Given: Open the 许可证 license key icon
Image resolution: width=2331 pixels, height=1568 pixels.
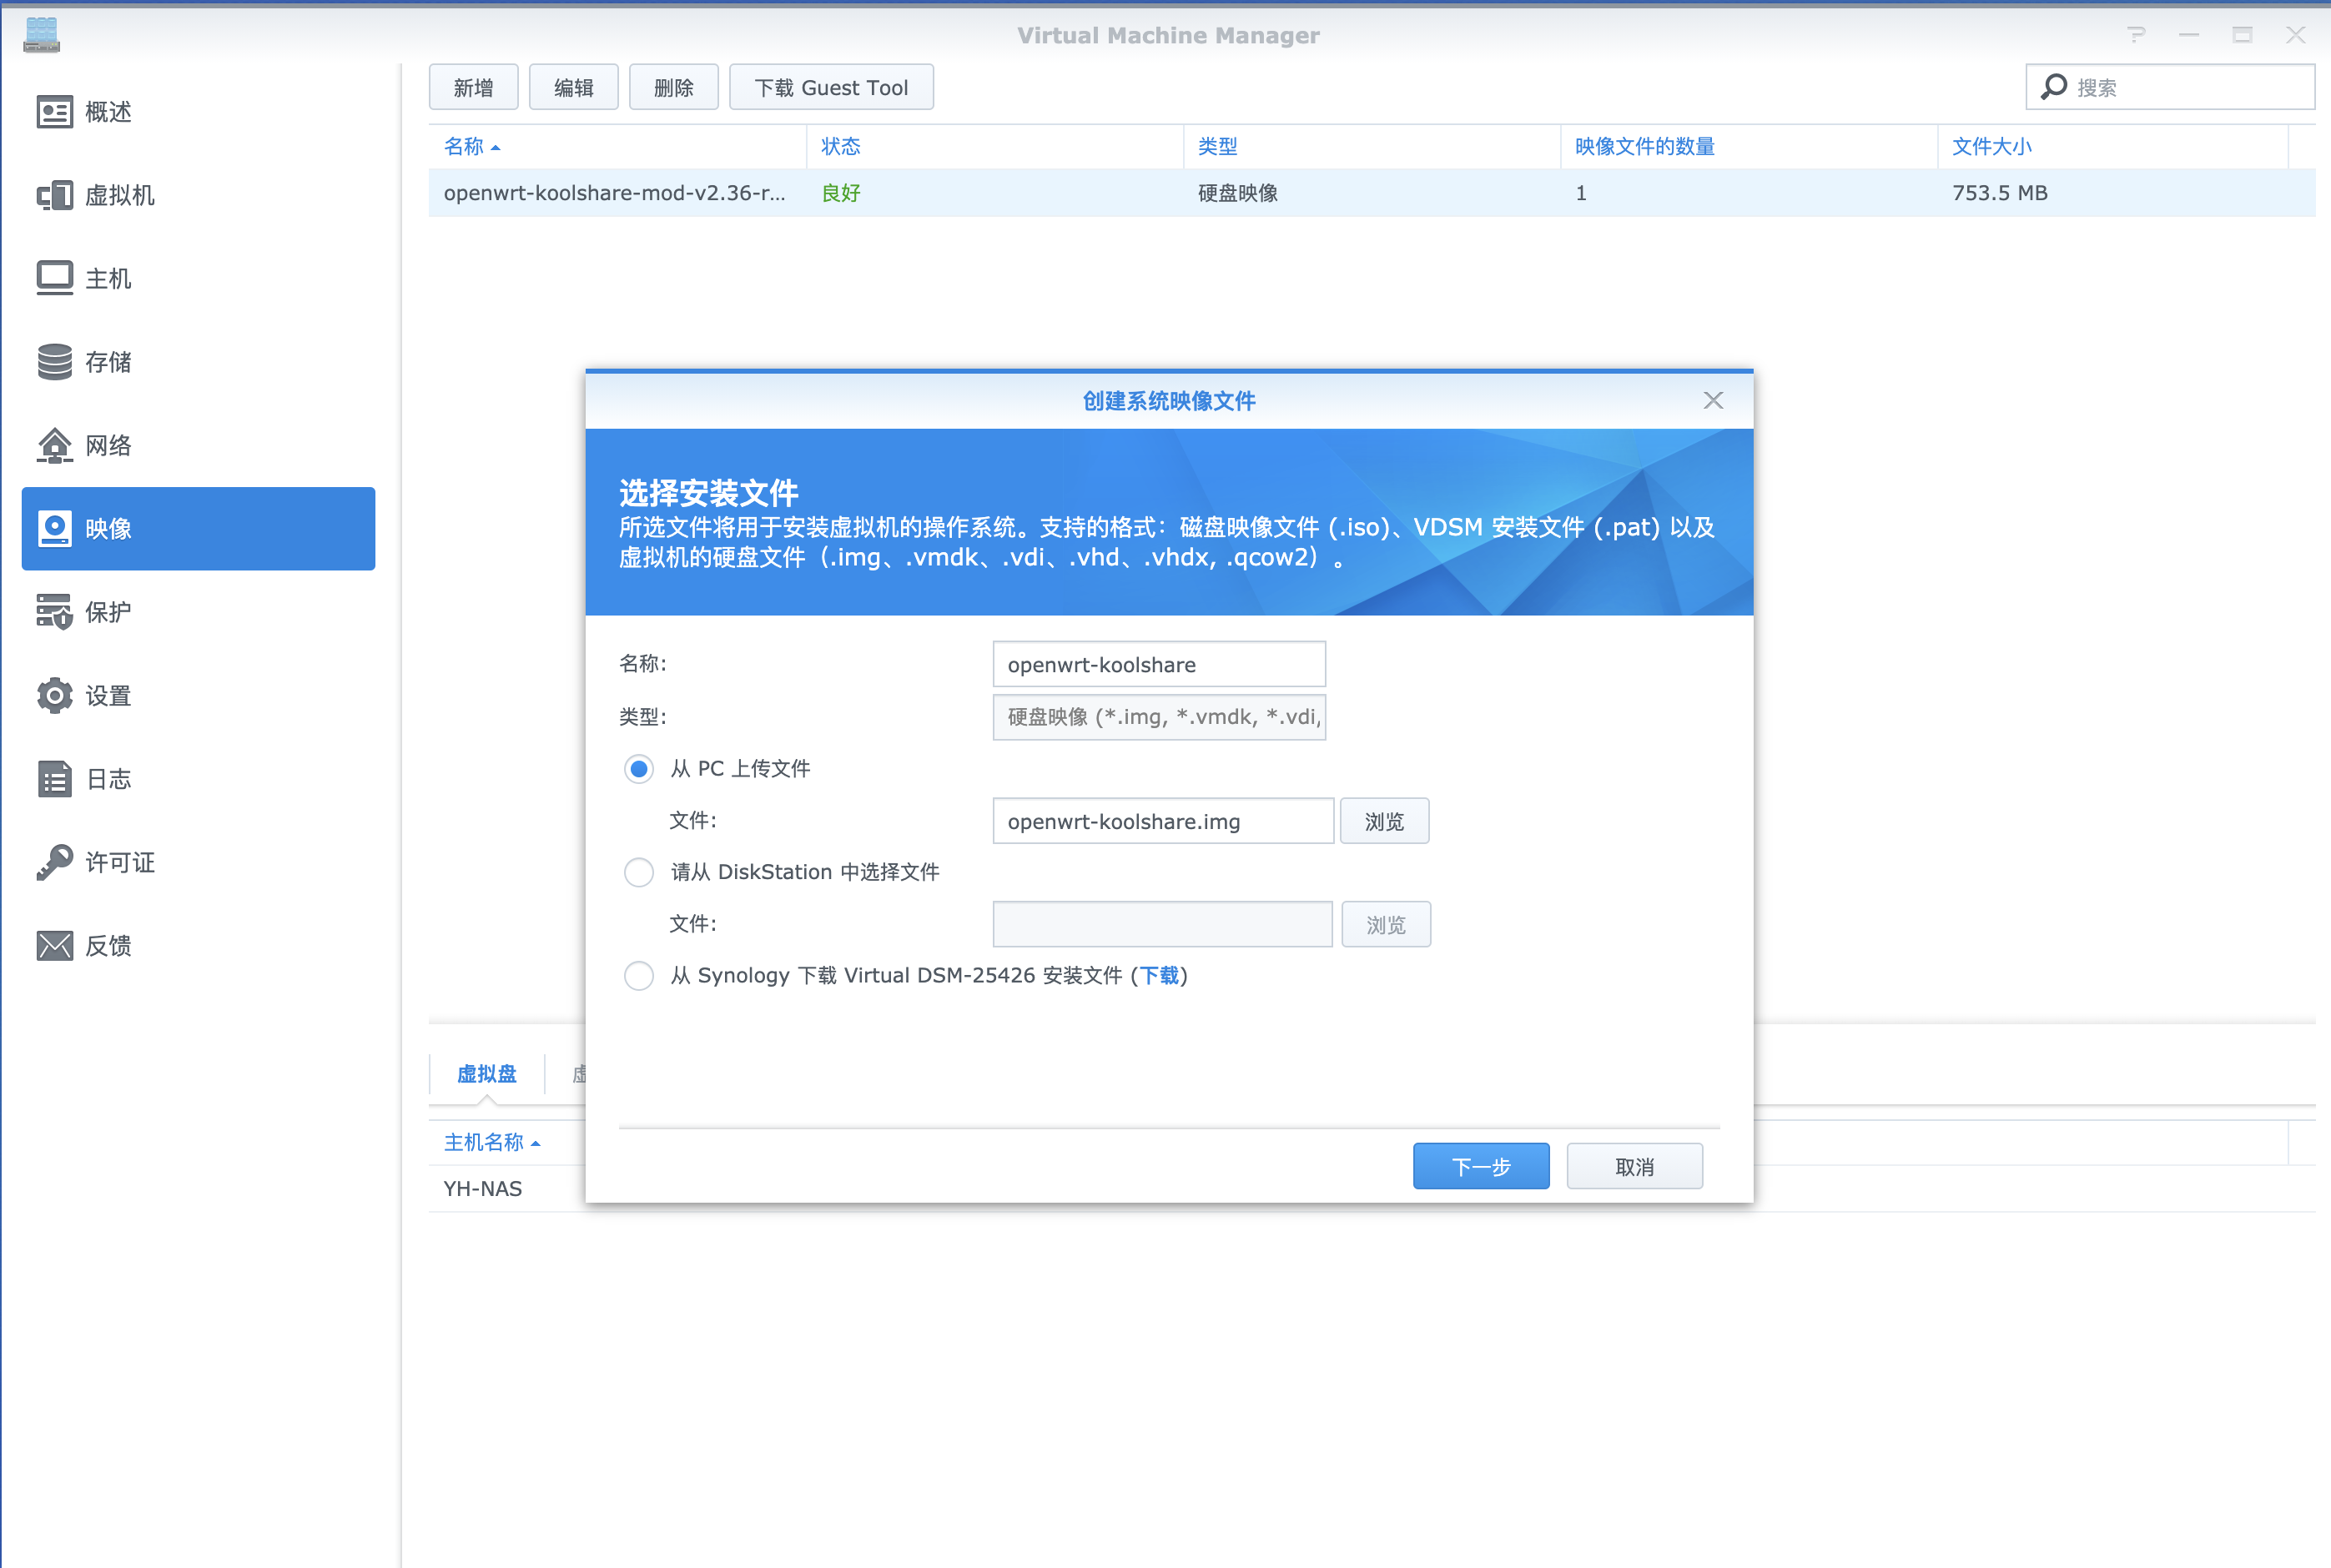Looking at the screenshot, I should (x=54, y=862).
